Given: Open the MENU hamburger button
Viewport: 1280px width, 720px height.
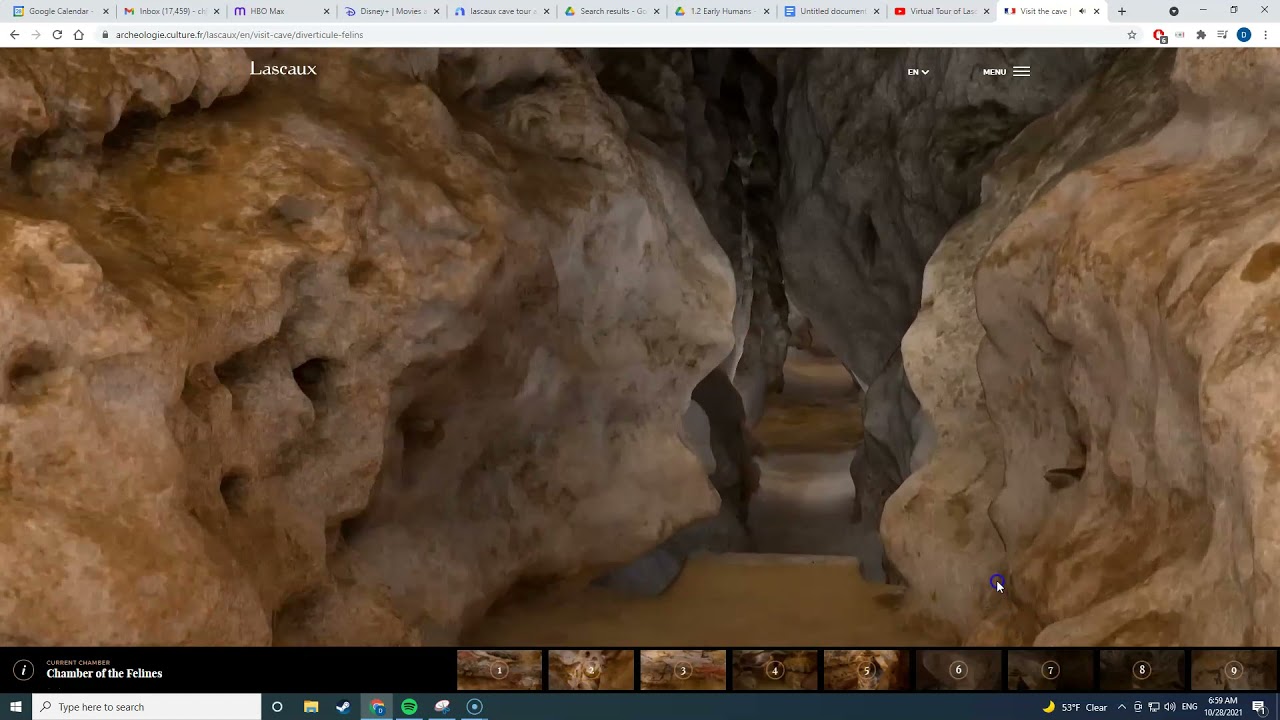Looking at the screenshot, I should point(1006,72).
